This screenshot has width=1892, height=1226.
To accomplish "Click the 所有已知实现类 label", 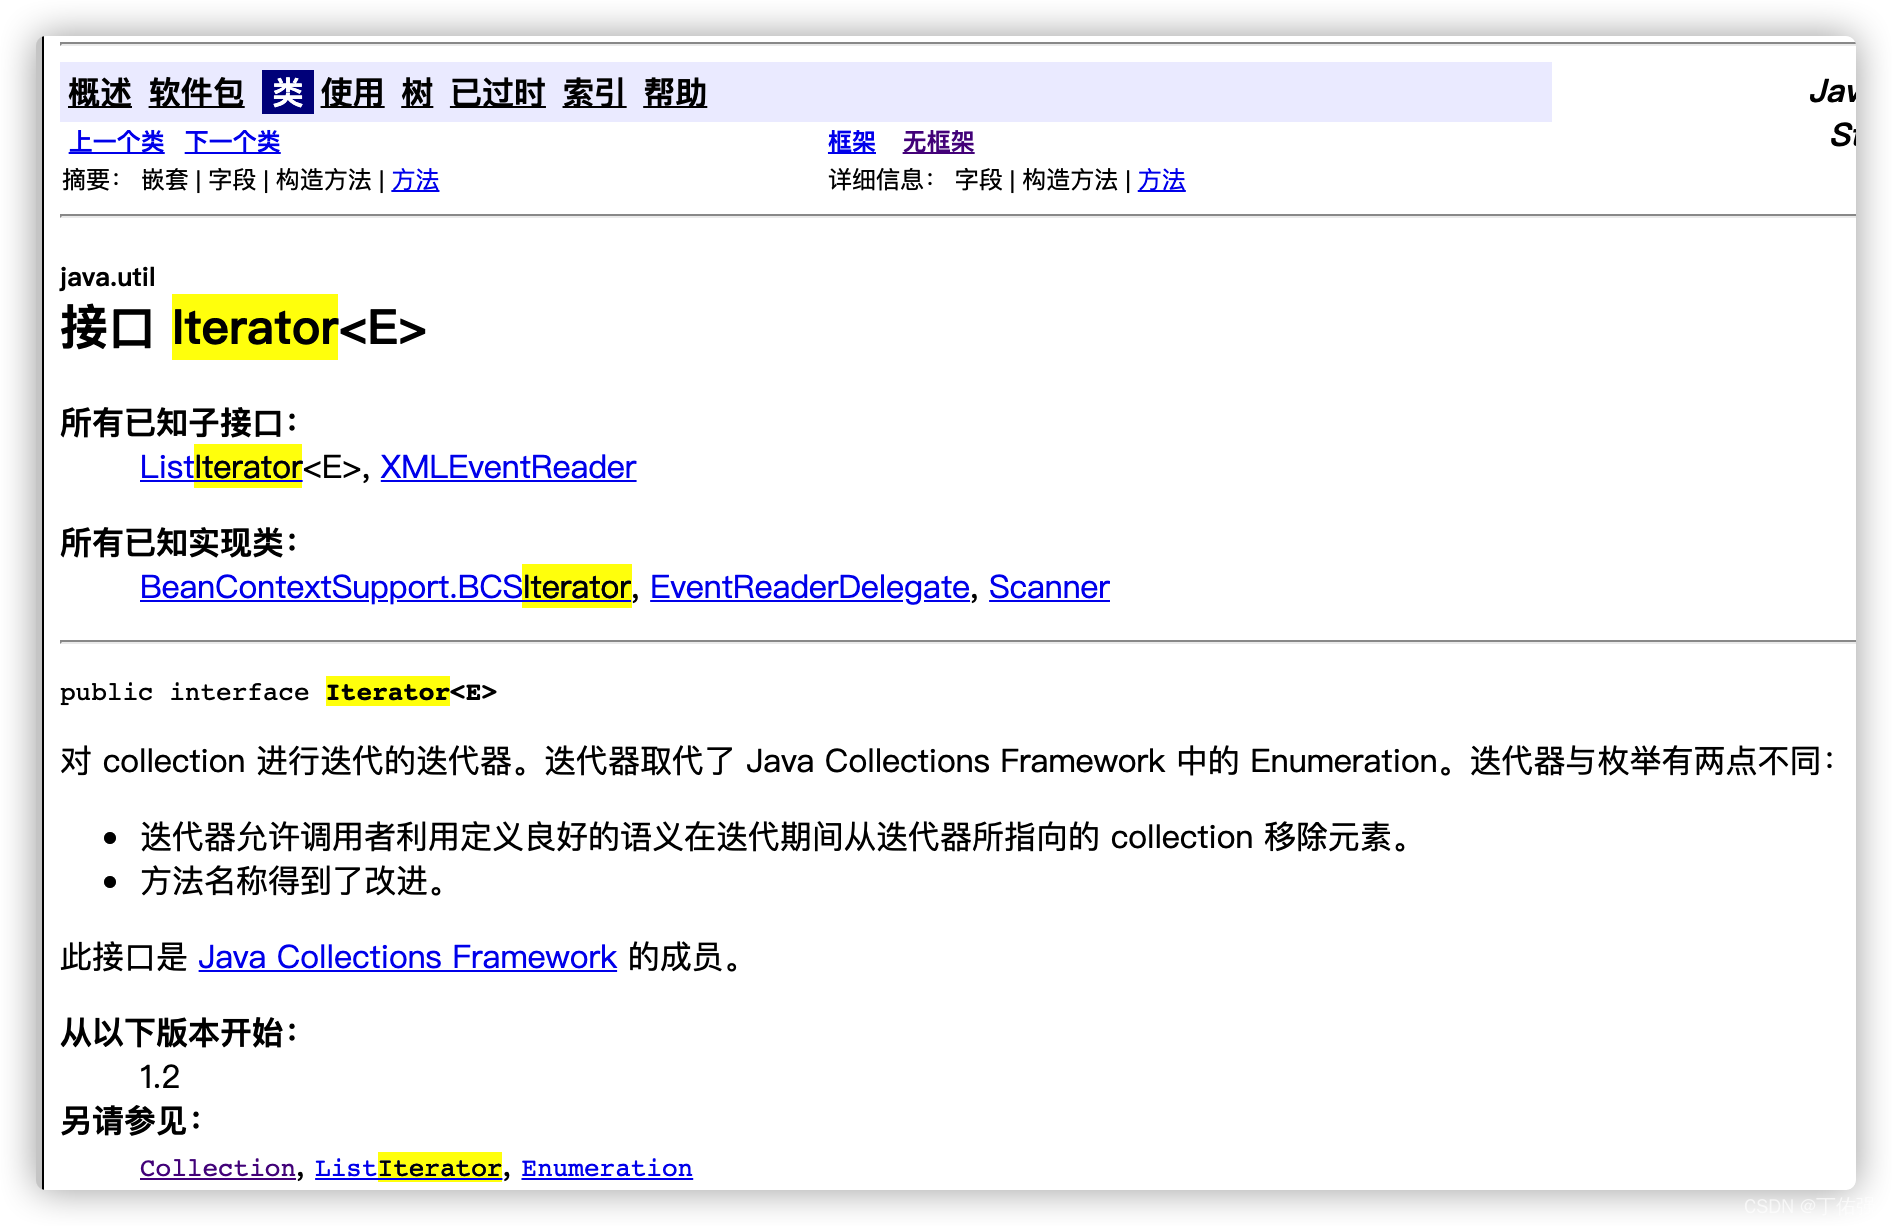I will (180, 543).
